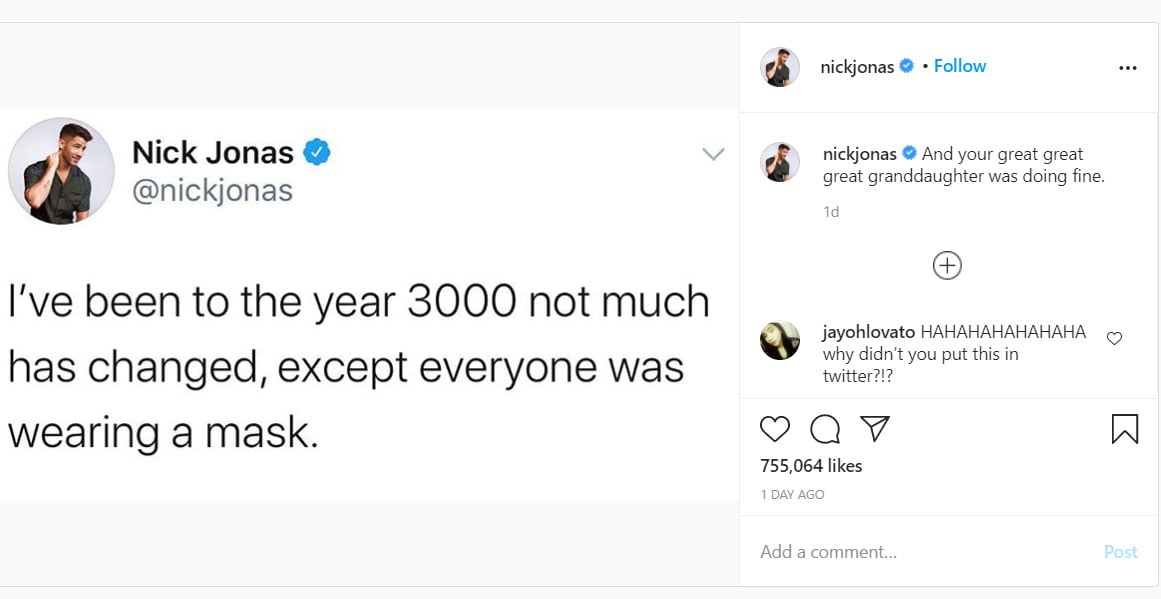Click the nickjonas avatar beside the caption
Image resolution: width=1161 pixels, height=599 pixels.
click(x=780, y=162)
